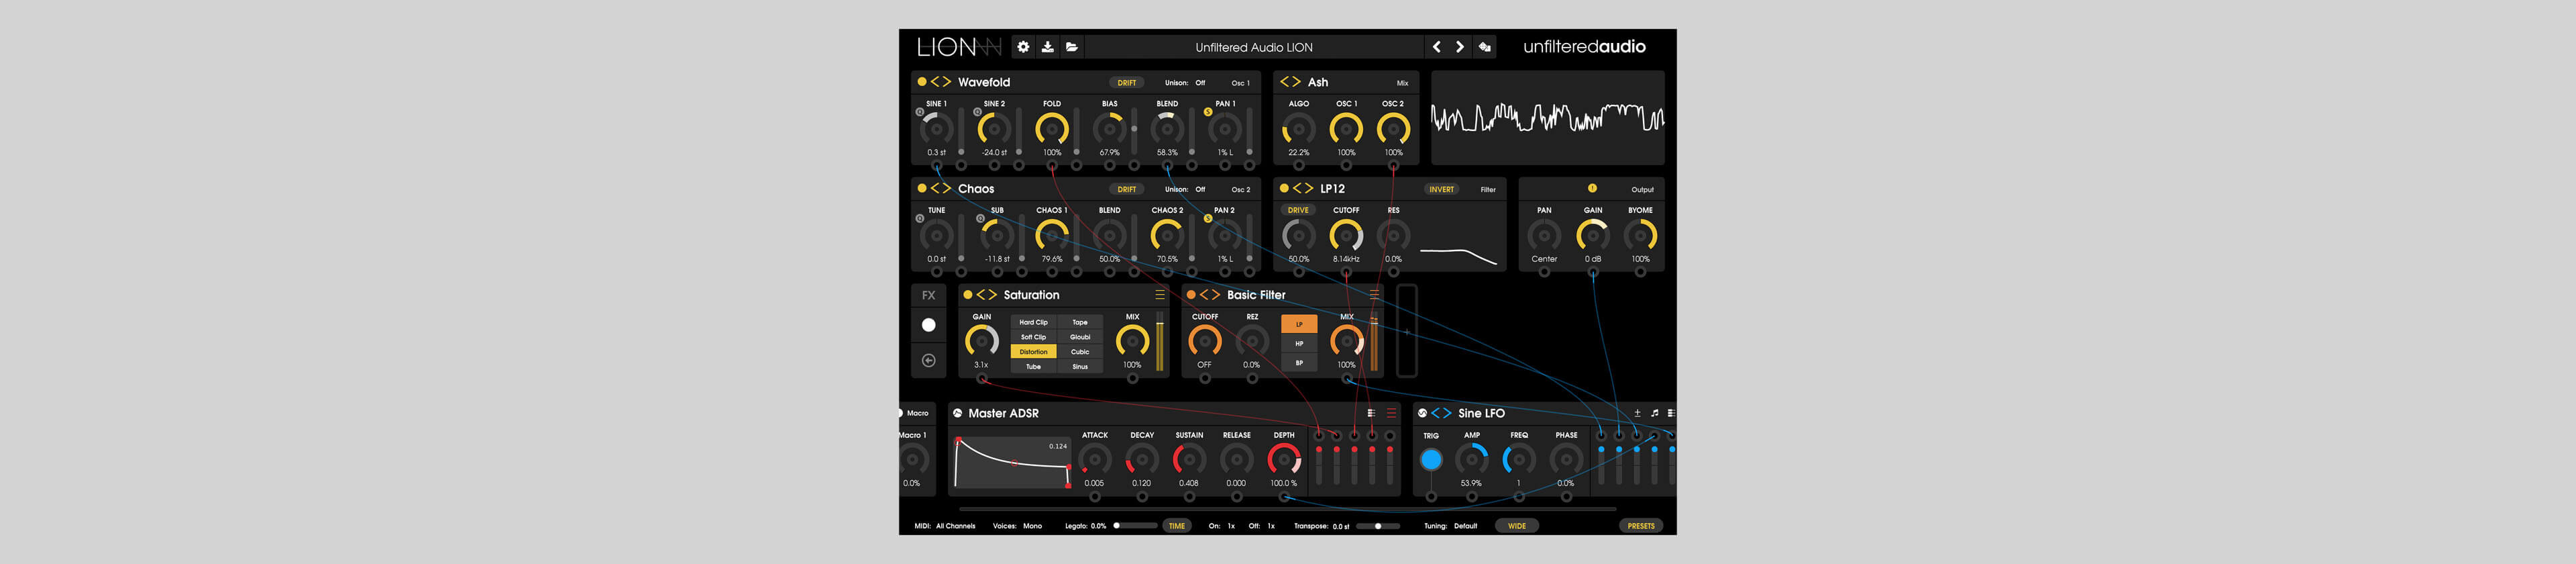Toggle the Wavefold oscillator power dot
This screenshot has height=564, width=2576.
click(922, 82)
